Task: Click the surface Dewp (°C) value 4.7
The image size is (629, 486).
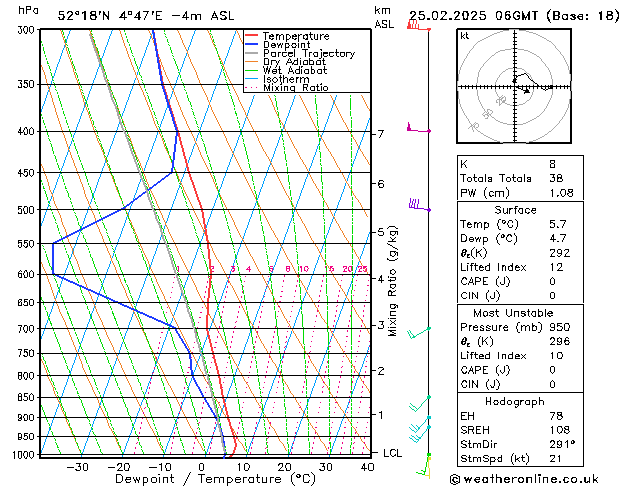Action: [x=558, y=239]
